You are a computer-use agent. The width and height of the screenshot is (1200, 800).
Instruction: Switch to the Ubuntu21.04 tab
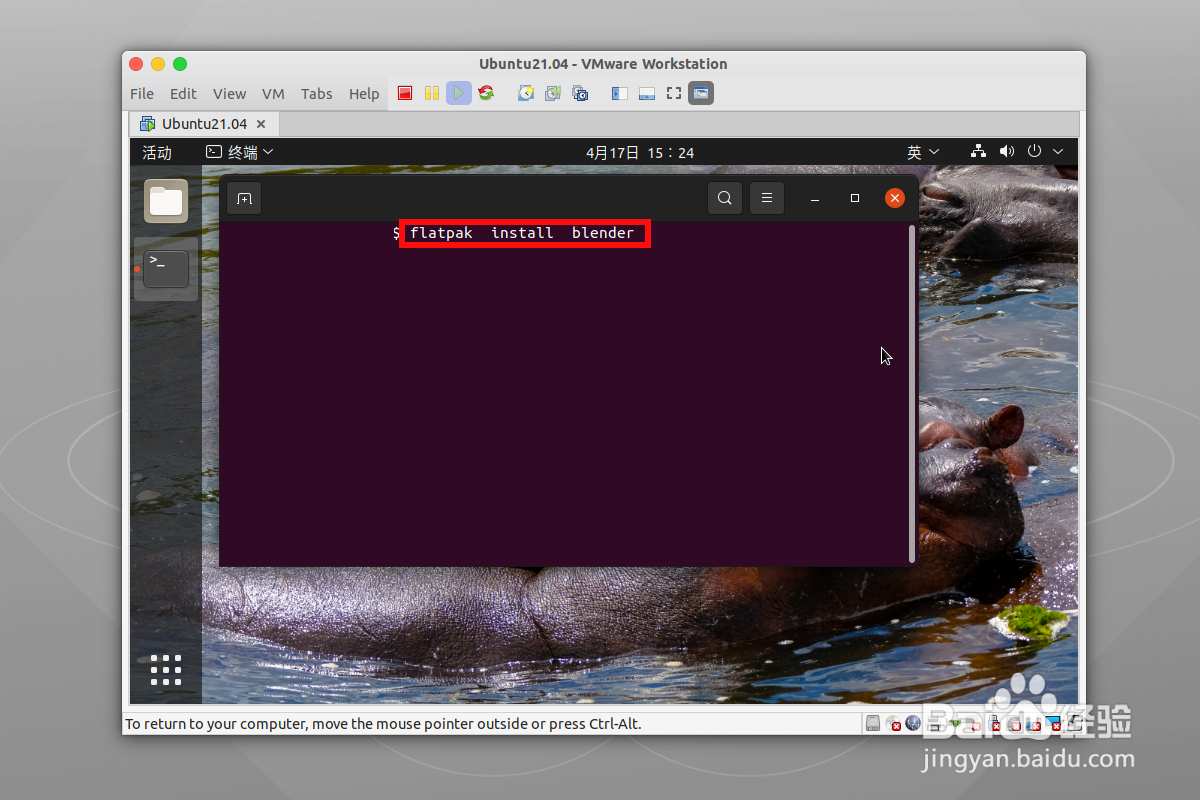(x=203, y=123)
